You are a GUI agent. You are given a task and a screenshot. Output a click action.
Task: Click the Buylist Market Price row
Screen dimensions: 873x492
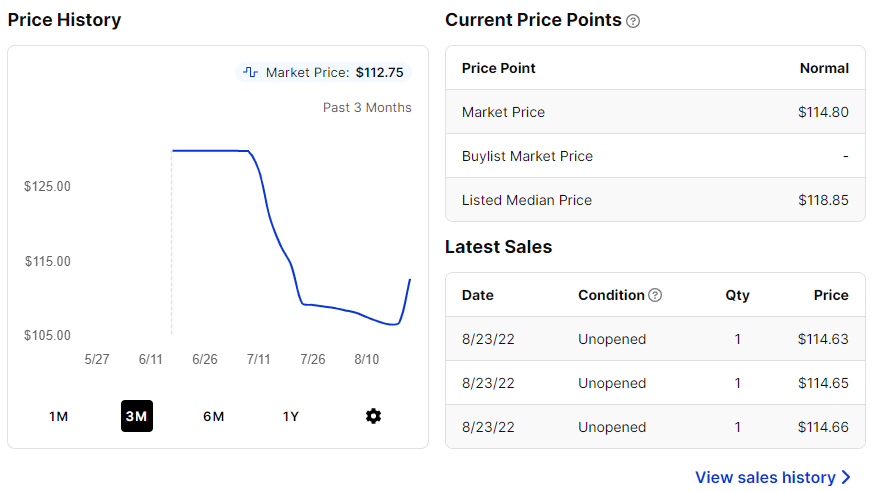pos(655,156)
